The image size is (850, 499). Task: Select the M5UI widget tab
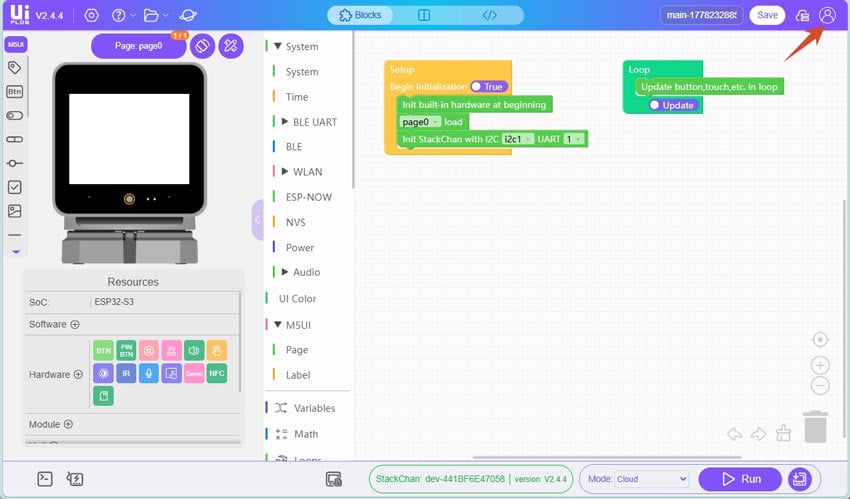coord(16,44)
